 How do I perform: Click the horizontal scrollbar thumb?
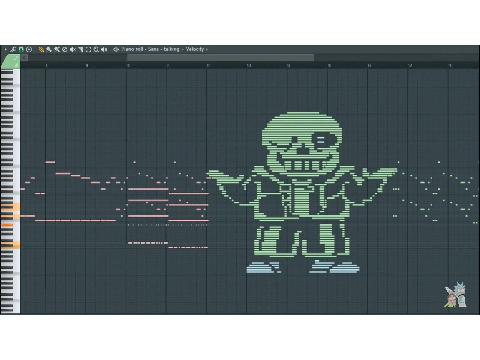click(x=220, y=58)
